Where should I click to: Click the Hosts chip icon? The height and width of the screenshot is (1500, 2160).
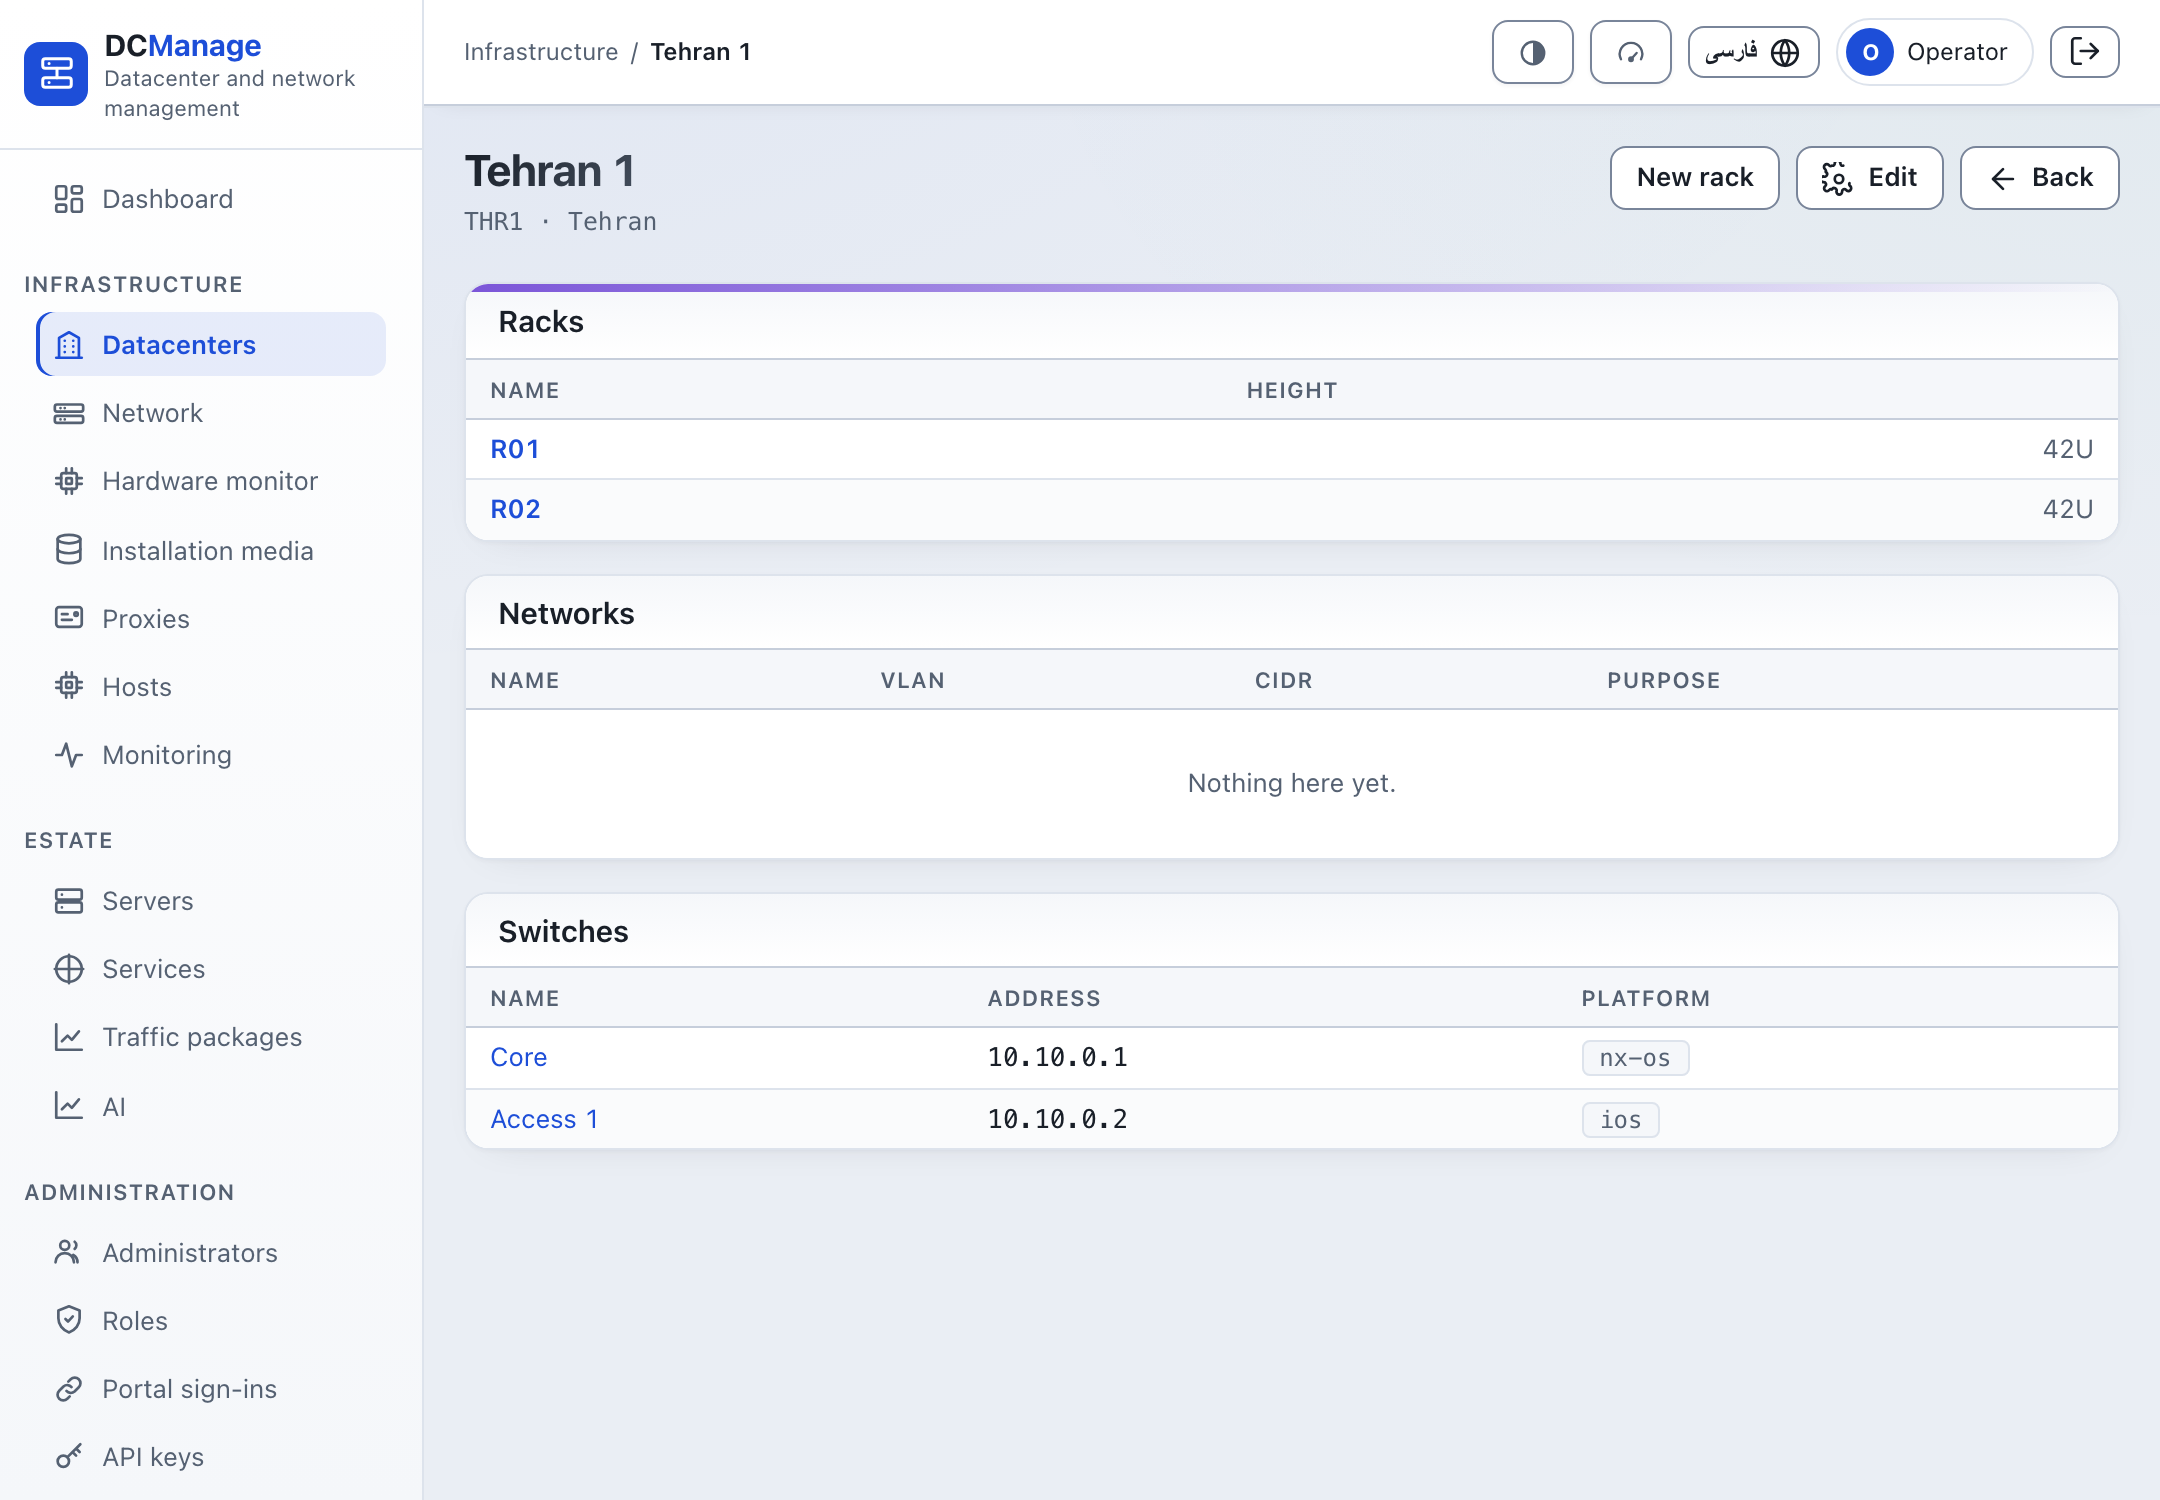(69, 686)
